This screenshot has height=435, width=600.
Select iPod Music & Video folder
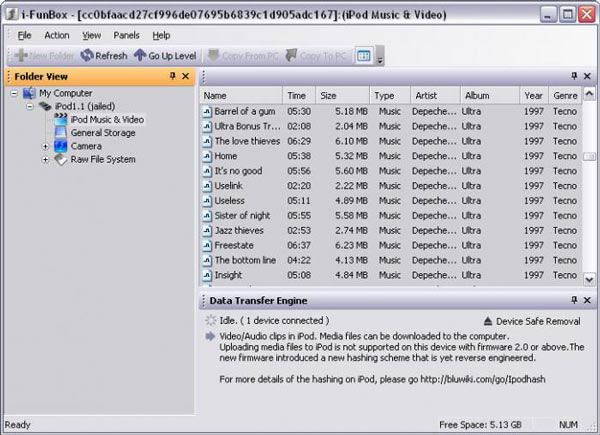(107, 120)
